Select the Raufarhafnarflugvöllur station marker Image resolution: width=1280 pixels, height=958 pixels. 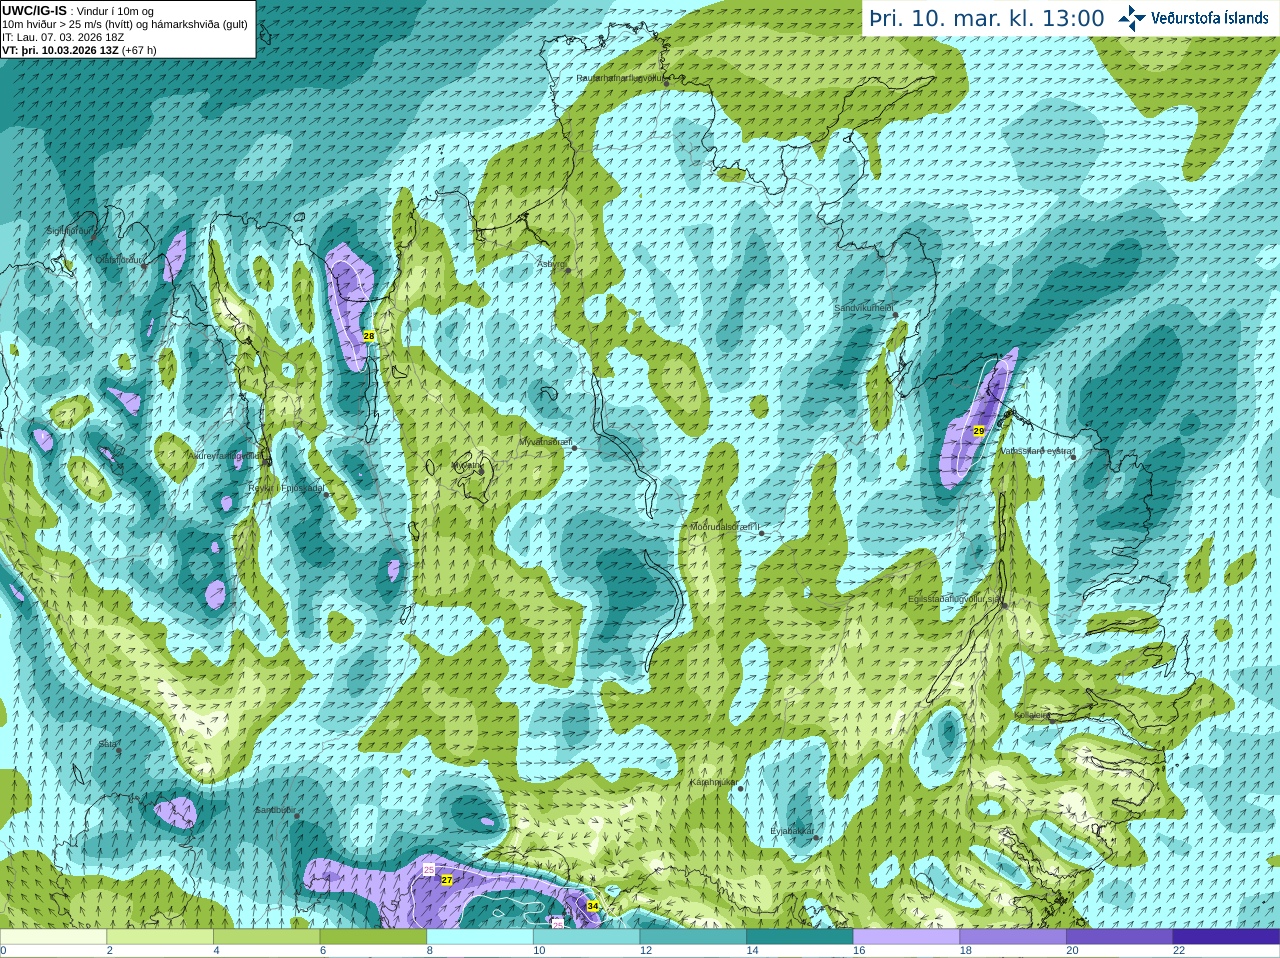click(667, 84)
